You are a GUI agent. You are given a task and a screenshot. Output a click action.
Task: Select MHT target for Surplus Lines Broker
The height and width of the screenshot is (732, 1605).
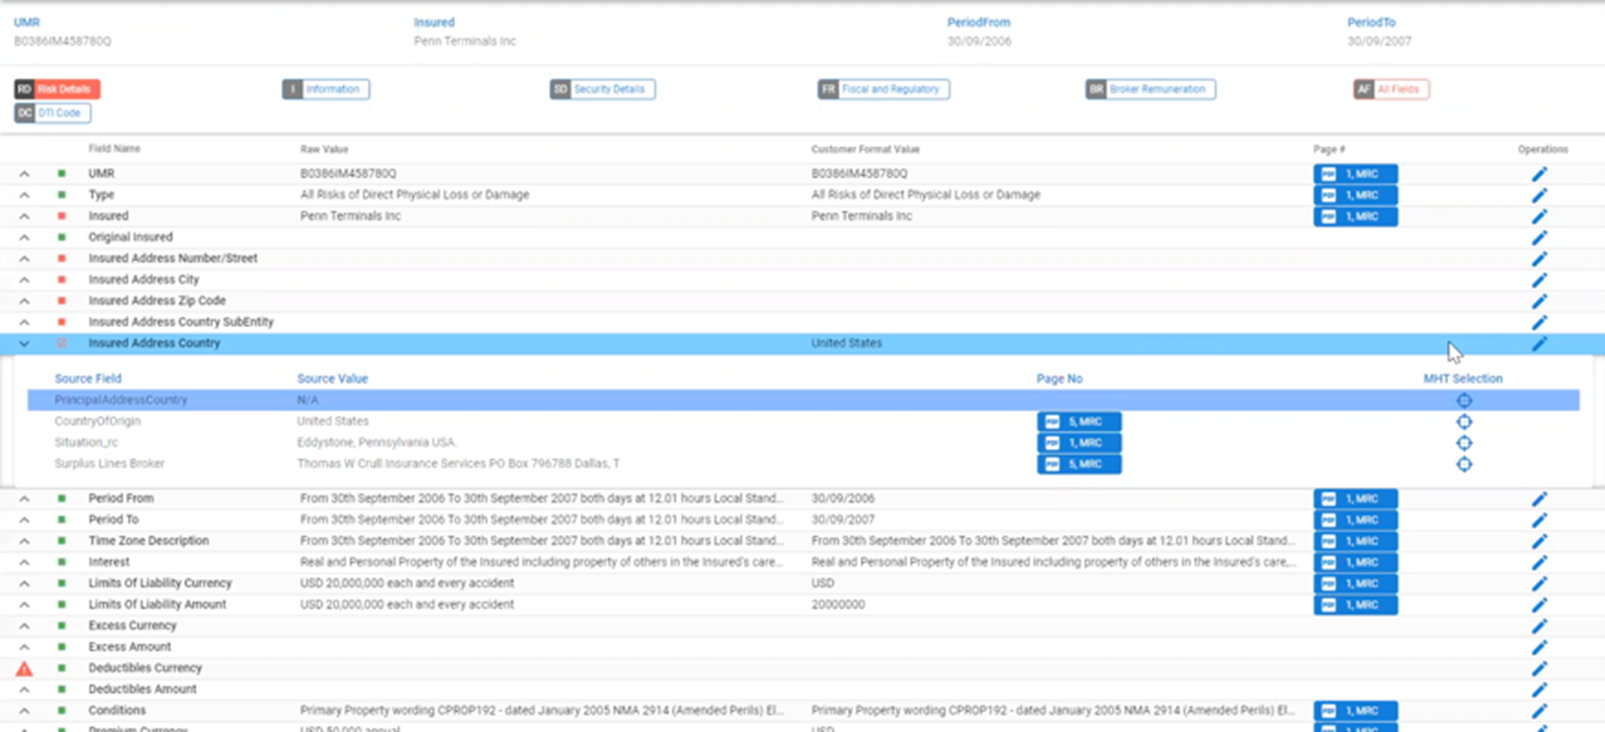(1464, 464)
